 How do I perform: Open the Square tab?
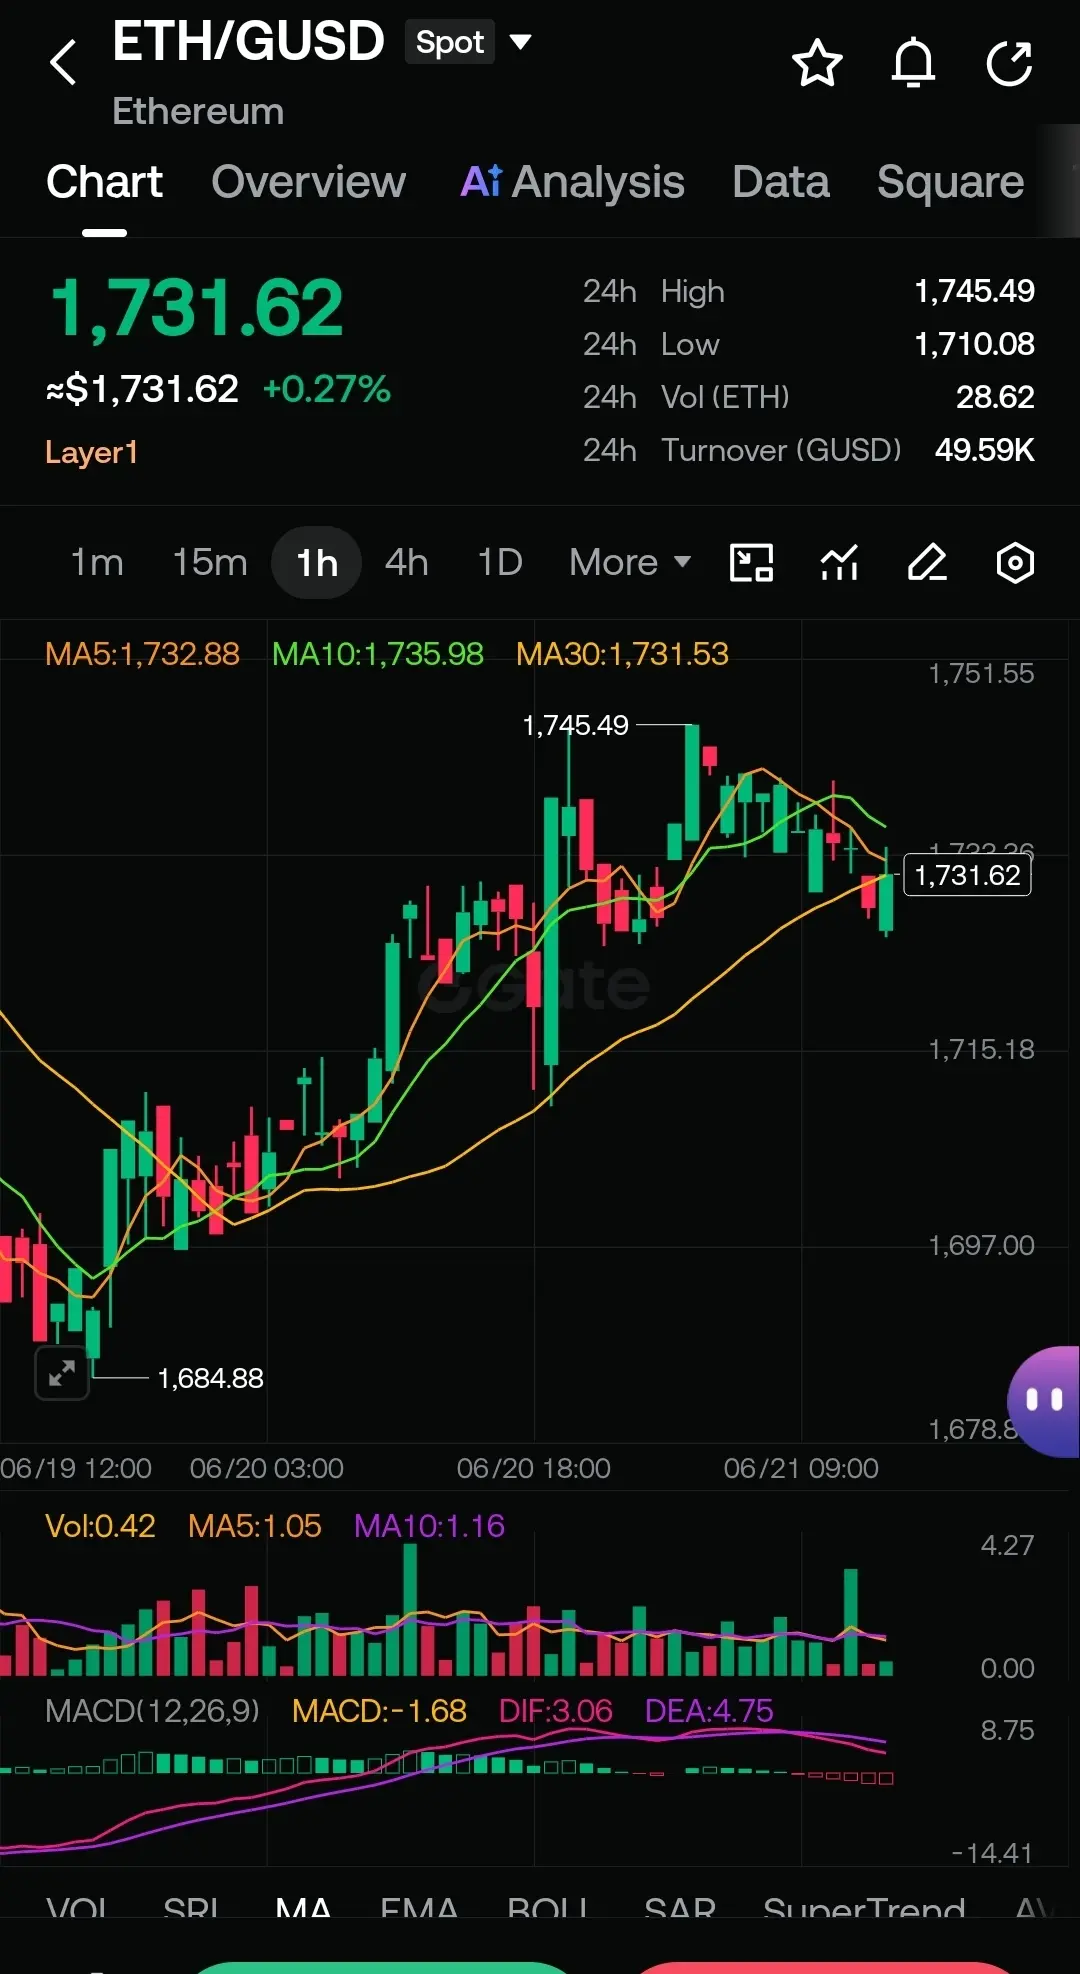[950, 182]
